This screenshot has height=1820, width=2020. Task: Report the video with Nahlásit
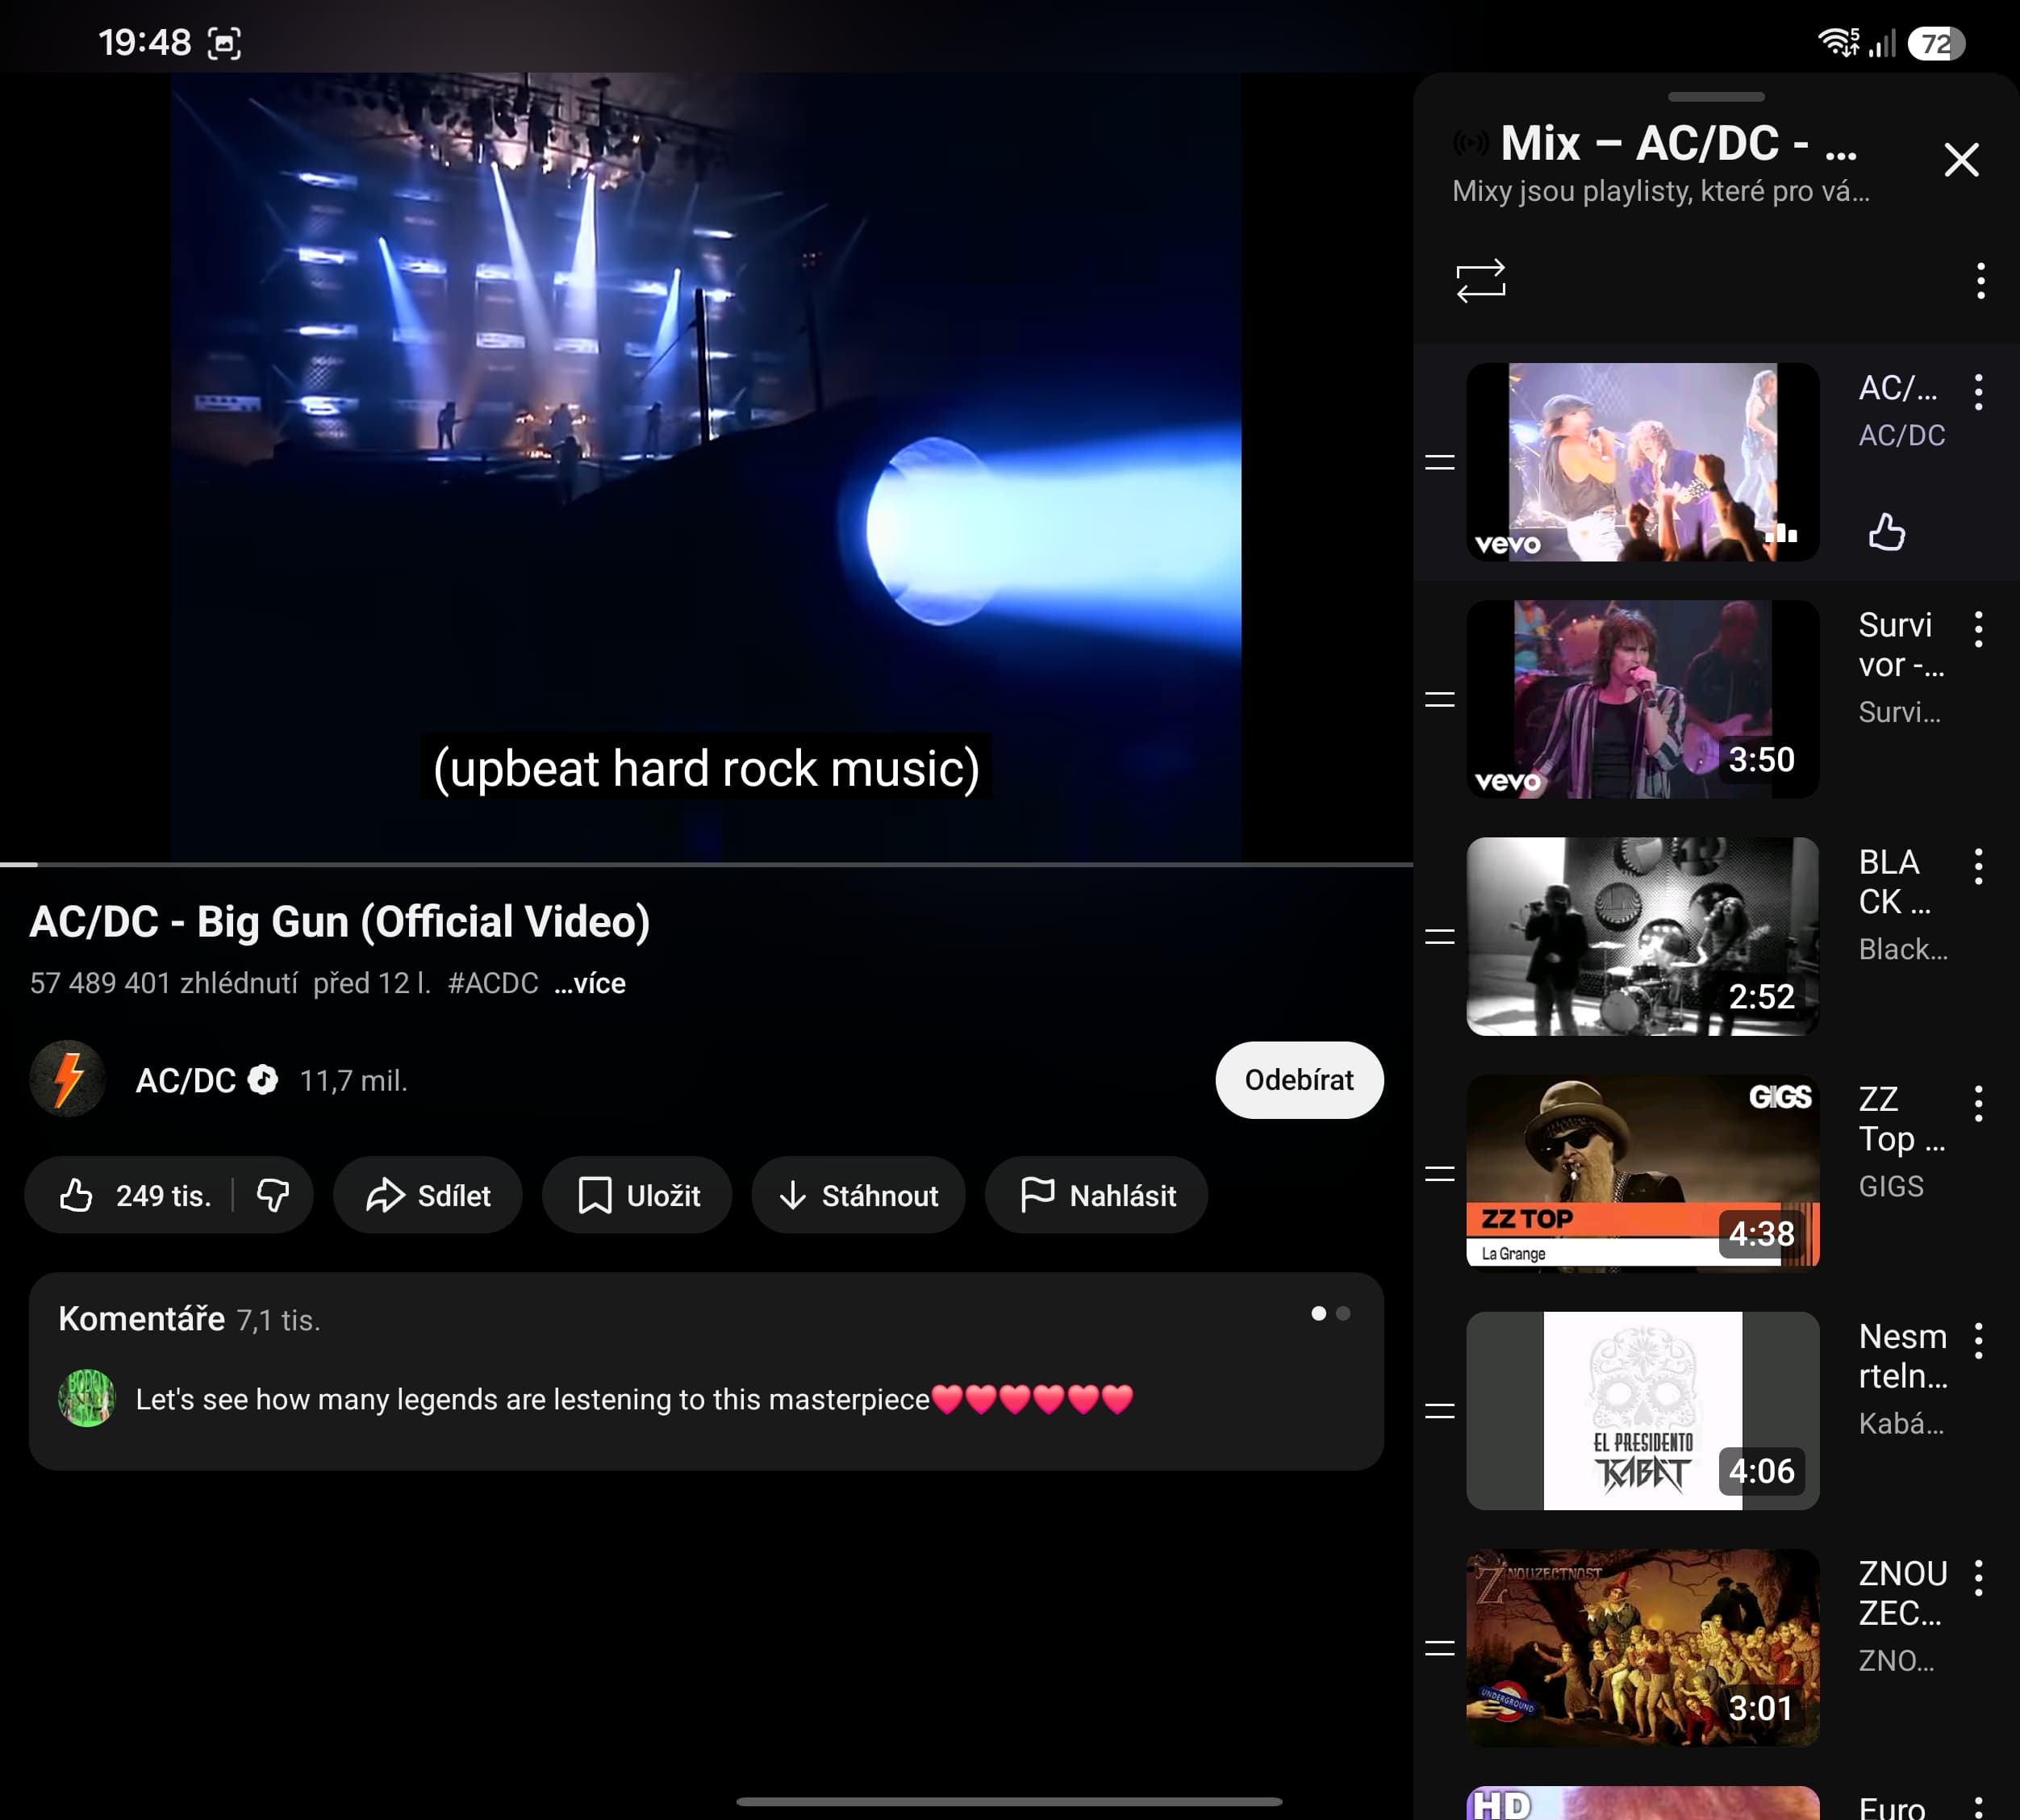click(1097, 1195)
